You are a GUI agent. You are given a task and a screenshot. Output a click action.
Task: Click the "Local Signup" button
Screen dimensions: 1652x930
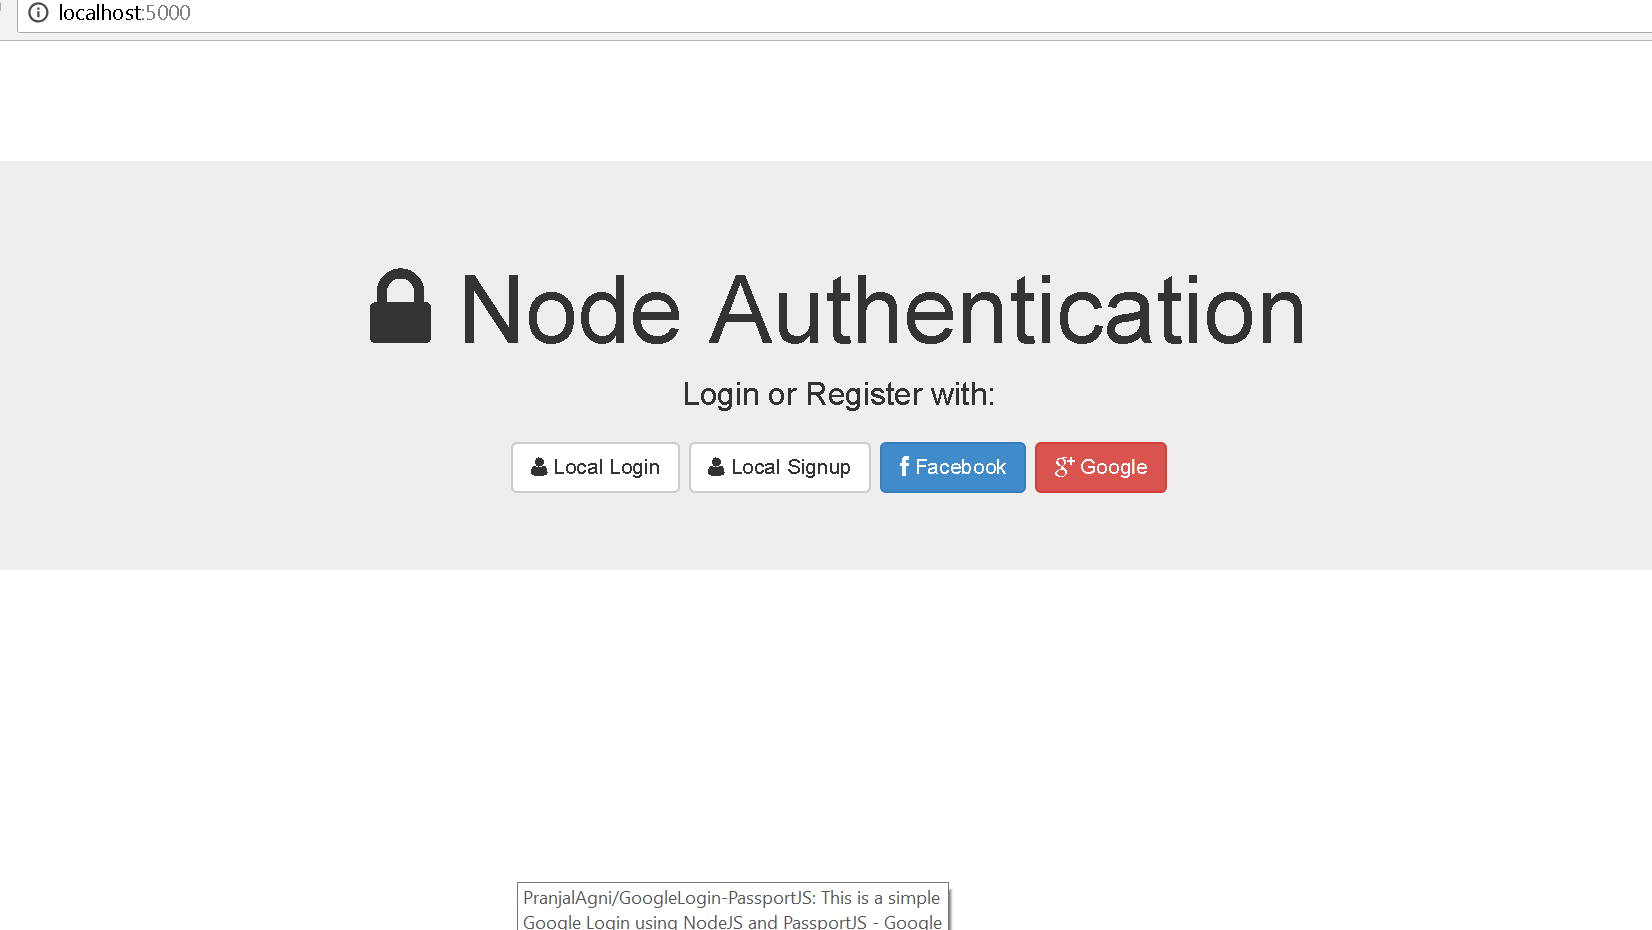[x=779, y=467]
